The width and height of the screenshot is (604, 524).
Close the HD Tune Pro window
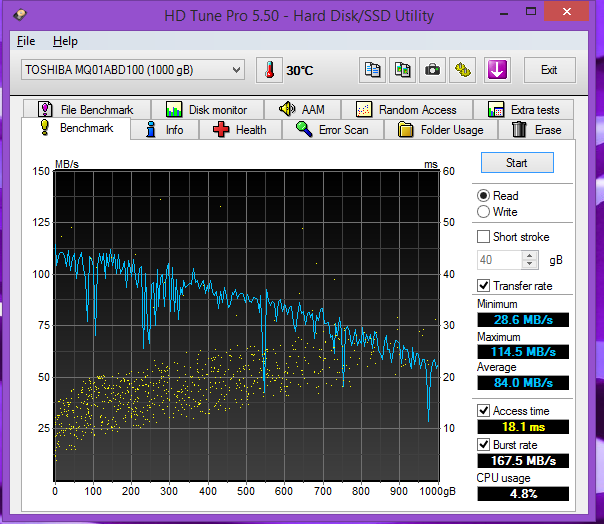pyautogui.click(x=566, y=12)
